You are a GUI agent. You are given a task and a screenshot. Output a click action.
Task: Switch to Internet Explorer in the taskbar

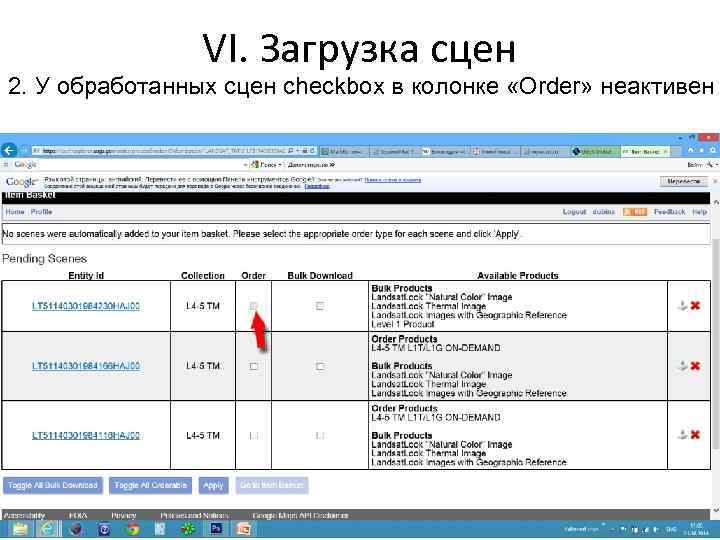tap(48, 529)
